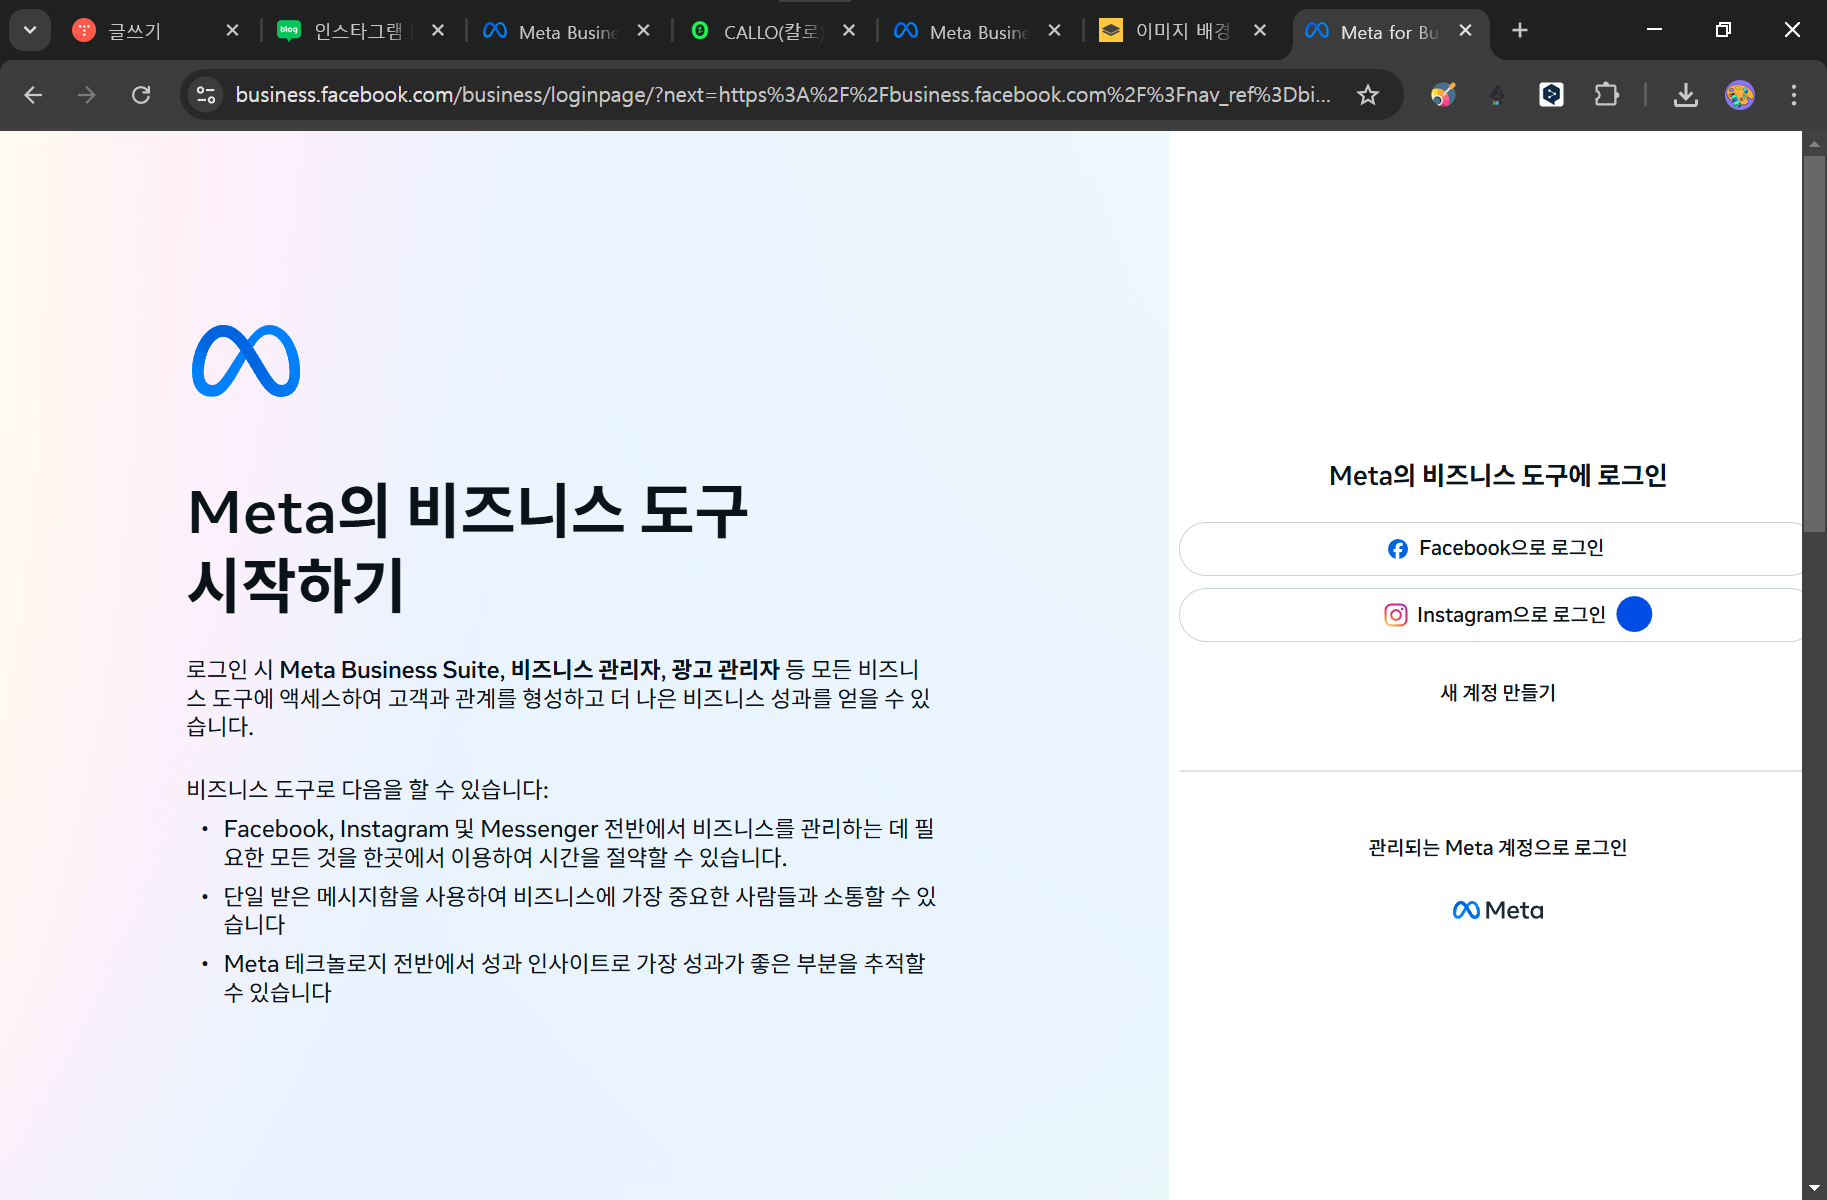
Task: Open the Extensions puzzle piece menu
Action: [1606, 95]
